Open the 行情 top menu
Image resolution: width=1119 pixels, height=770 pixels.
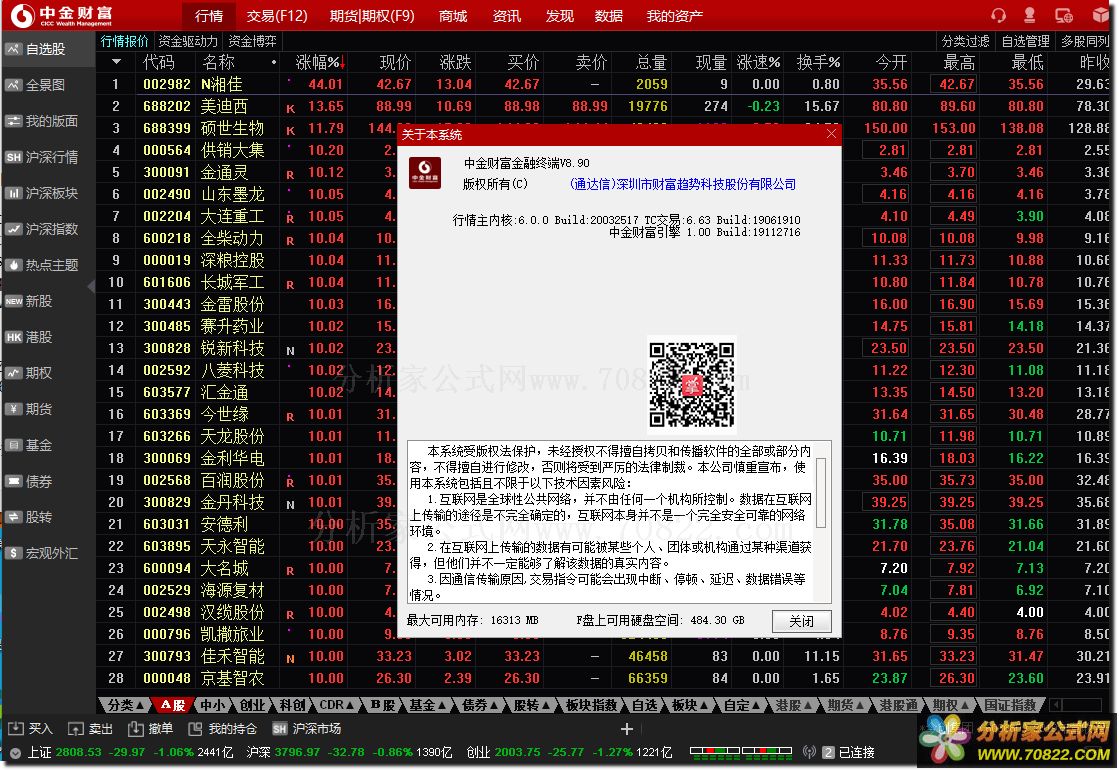pyautogui.click(x=208, y=16)
